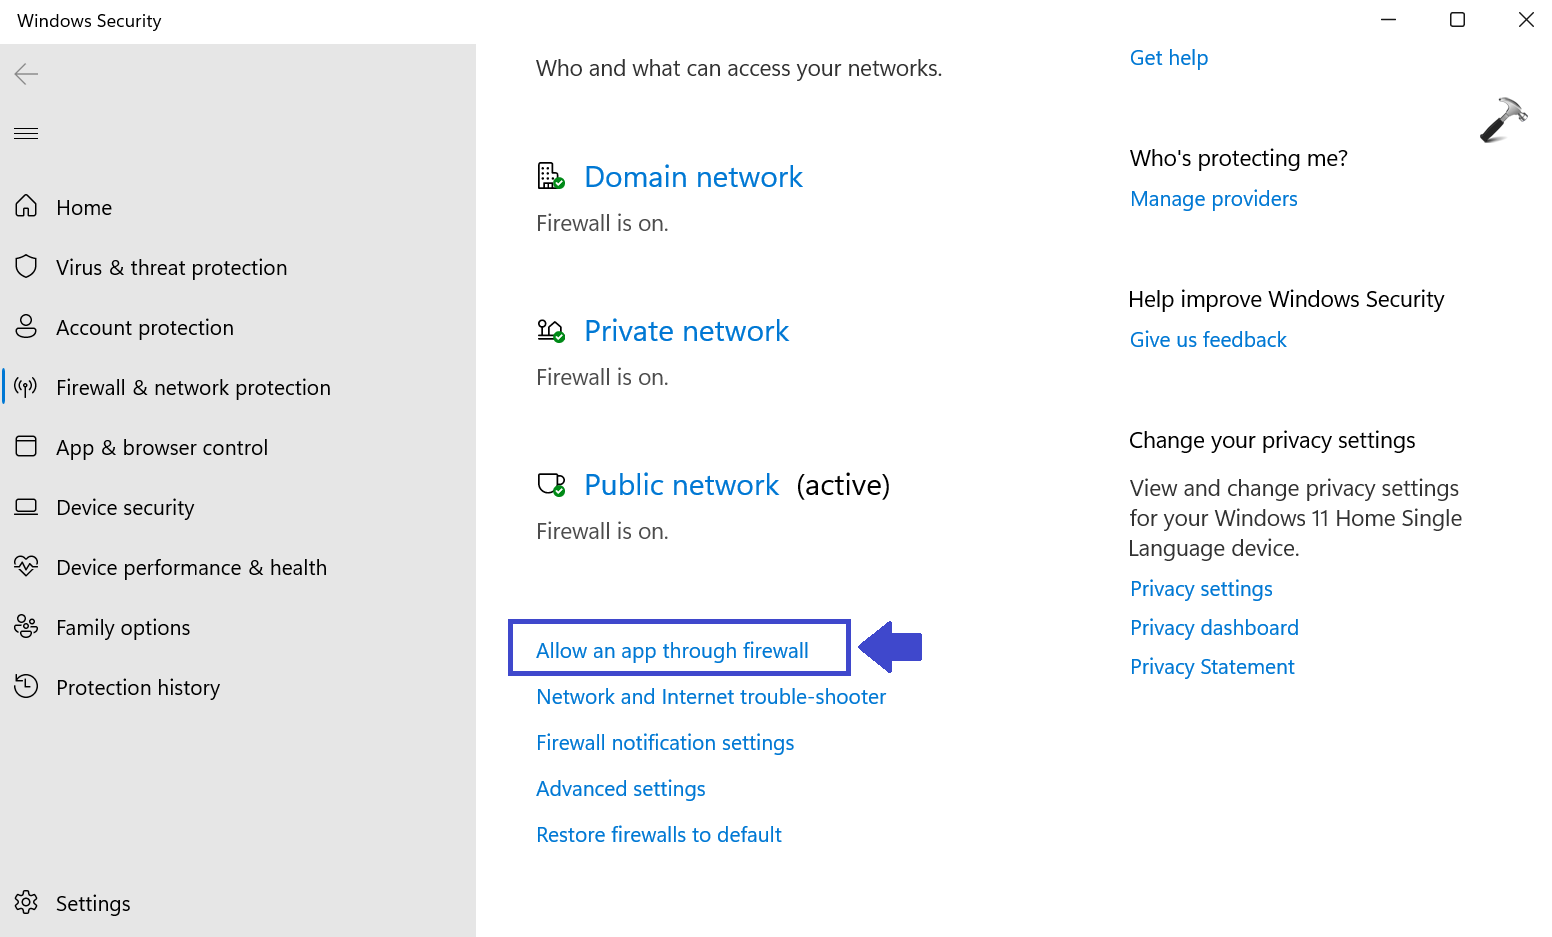
Task: Click the Protection history clock icon
Action: pos(26,687)
